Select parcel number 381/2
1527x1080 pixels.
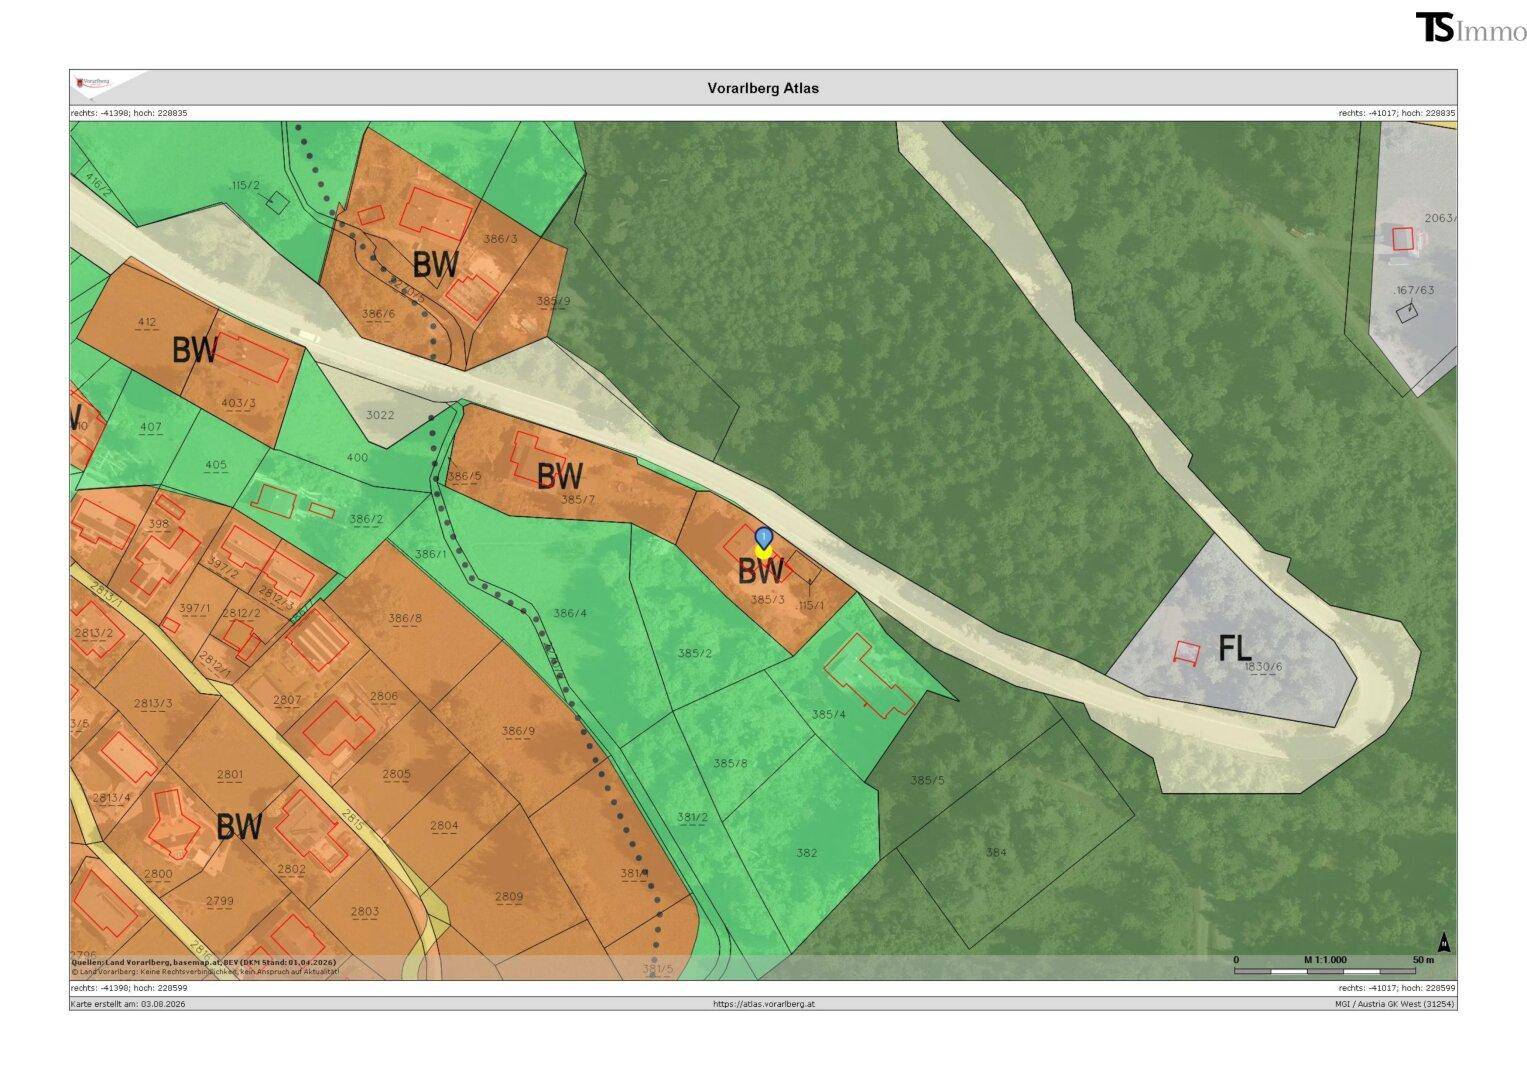[692, 817]
